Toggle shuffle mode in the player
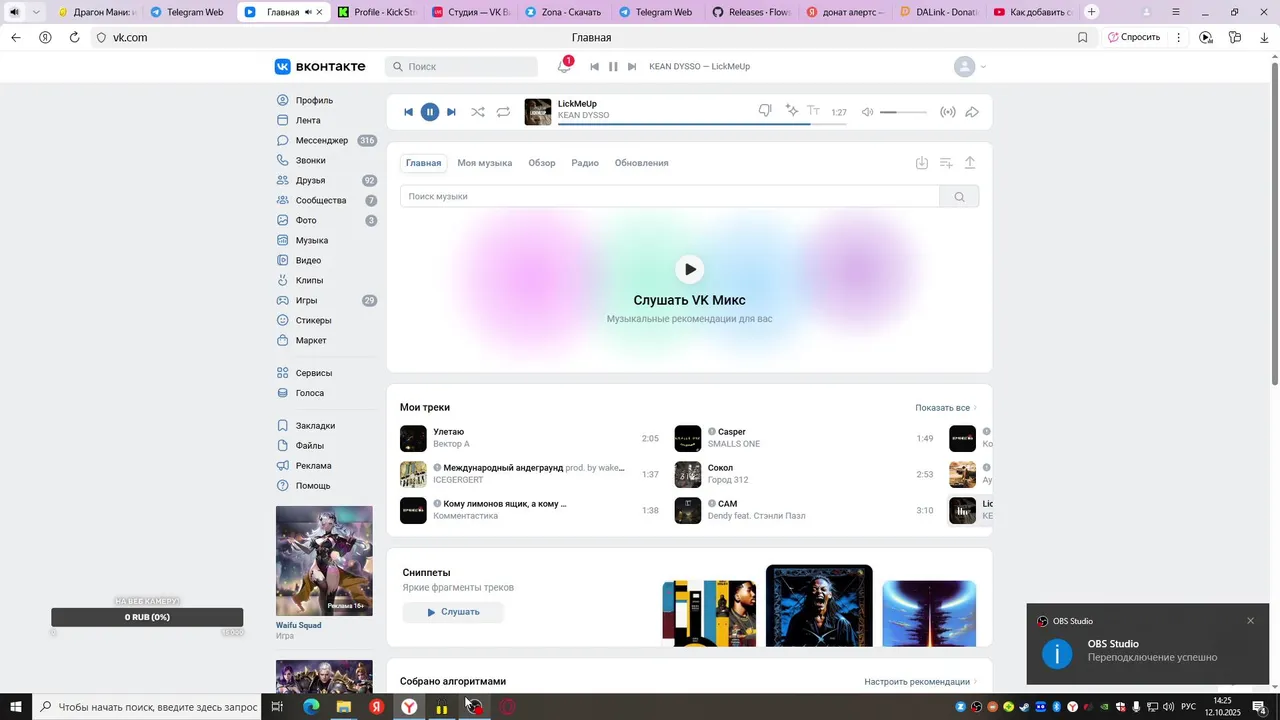This screenshot has width=1280, height=720. tap(478, 112)
